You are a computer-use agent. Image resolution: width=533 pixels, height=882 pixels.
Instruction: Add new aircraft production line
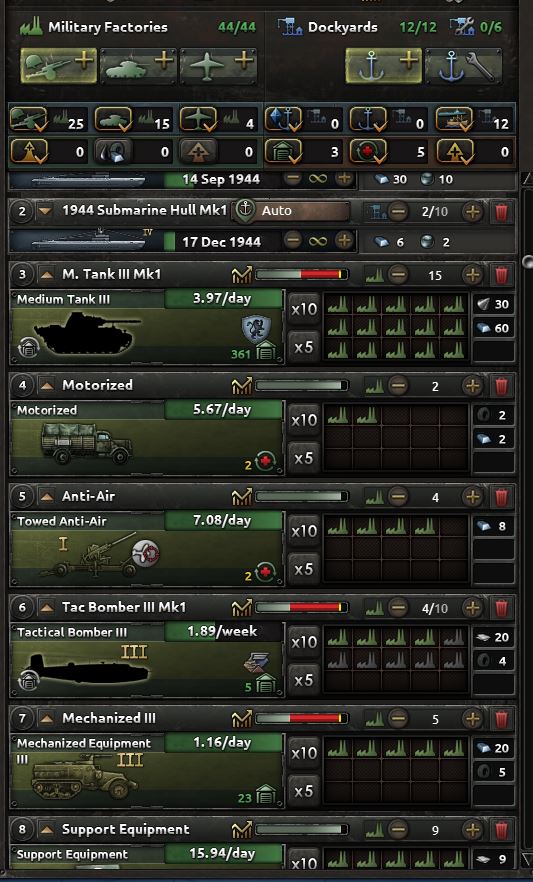point(218,66)
